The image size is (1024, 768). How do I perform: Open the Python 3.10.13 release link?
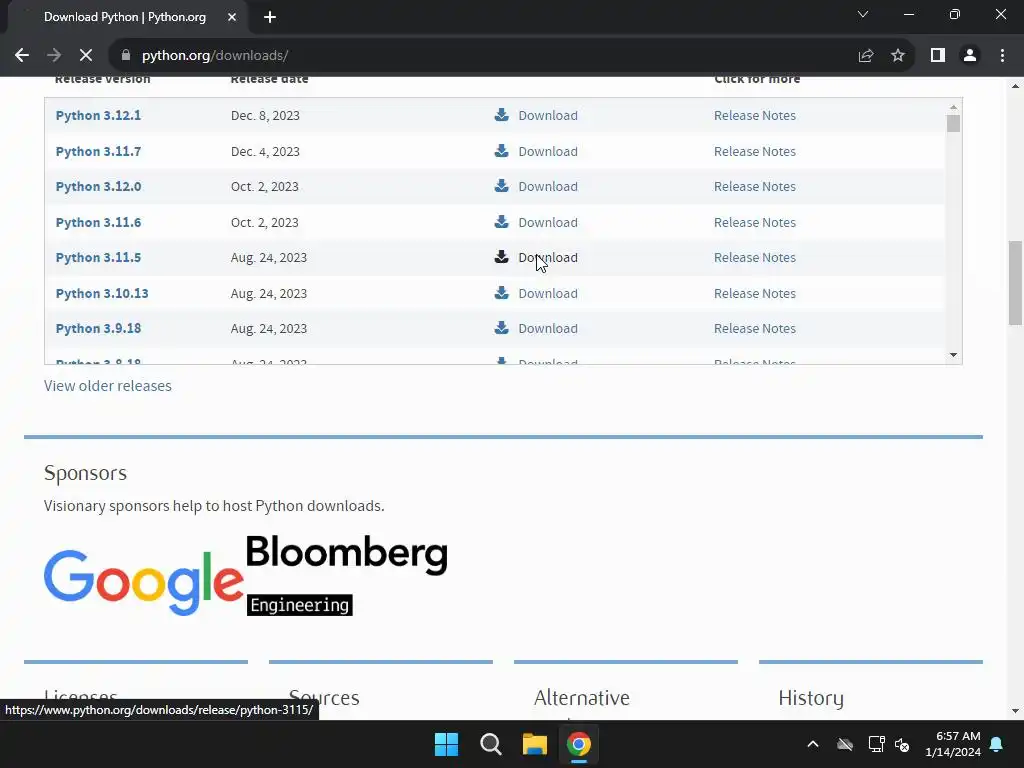(102, 294)
